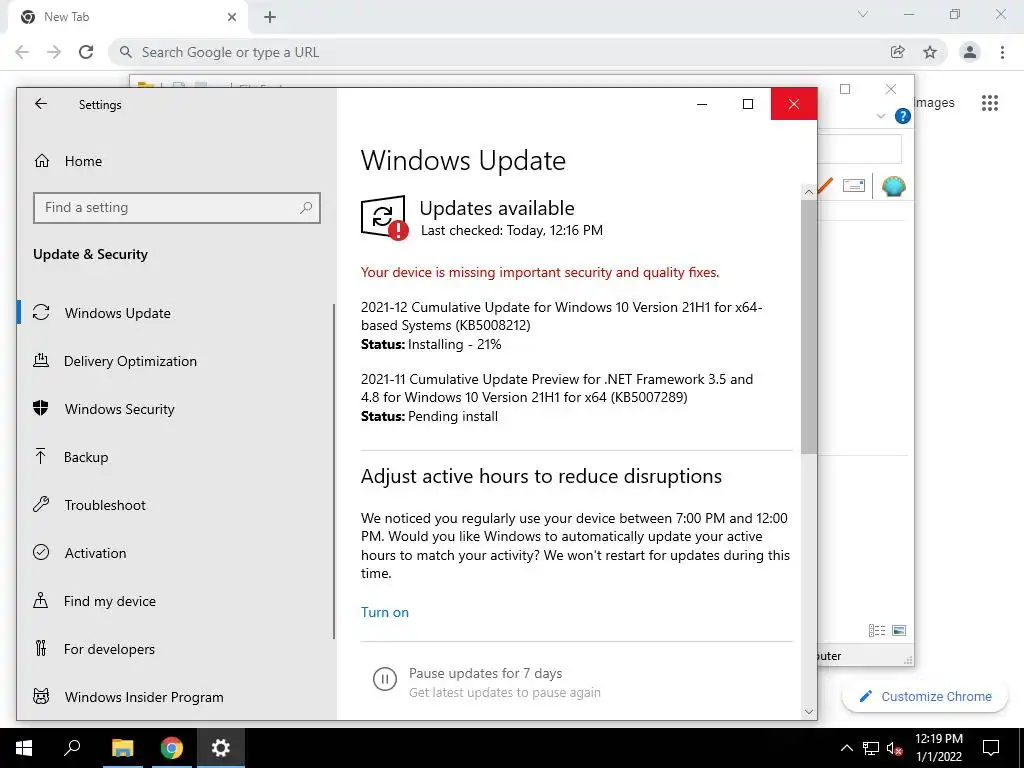
Task: Click the KB5008212 update title text
Action: pos(562,316)
